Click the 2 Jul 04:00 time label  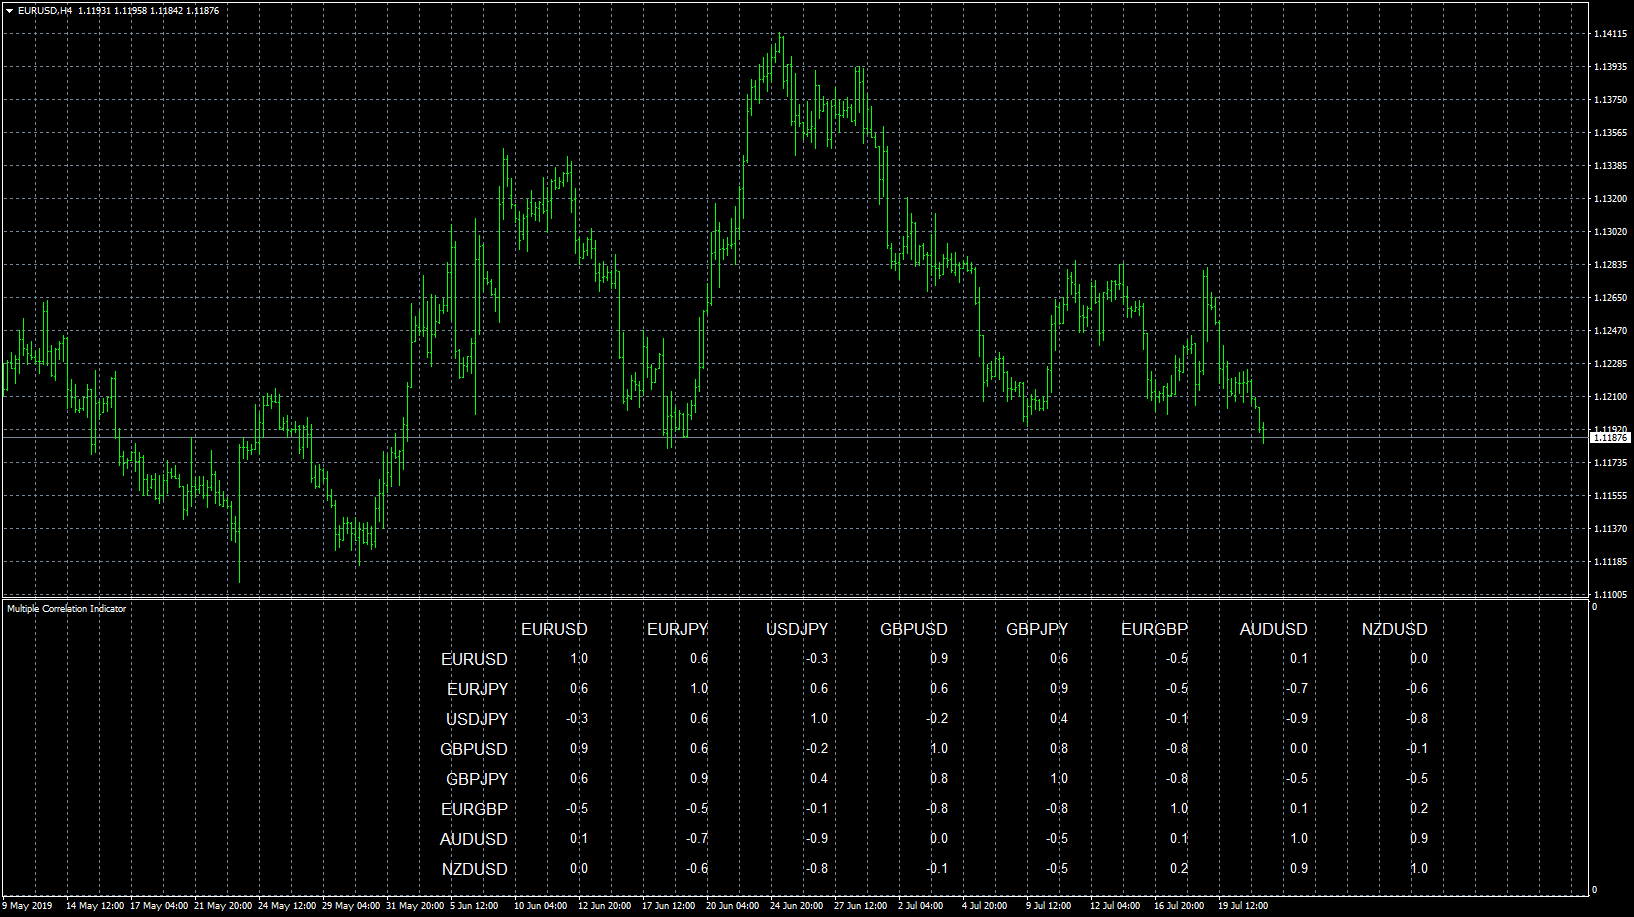[x=921, y=906]
